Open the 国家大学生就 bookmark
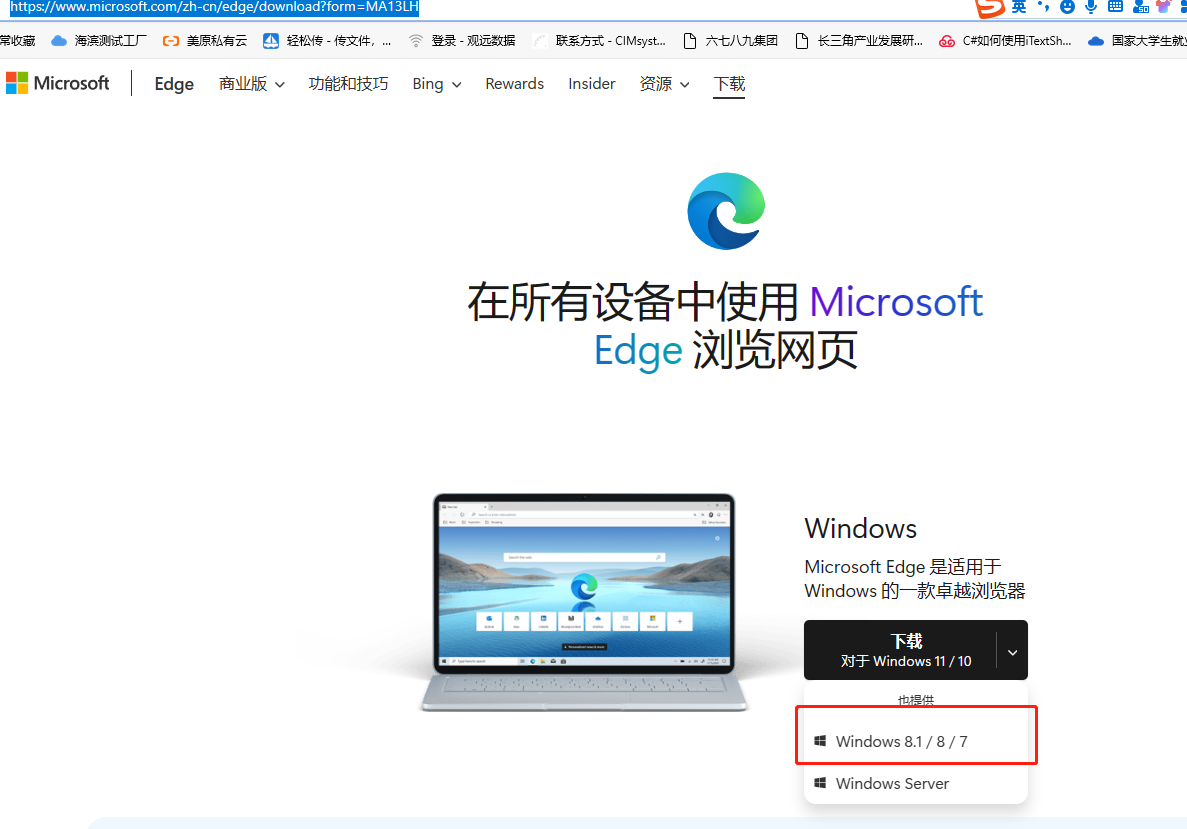The width and height of the screenshot is (1187, 829). coord(1137,41)
